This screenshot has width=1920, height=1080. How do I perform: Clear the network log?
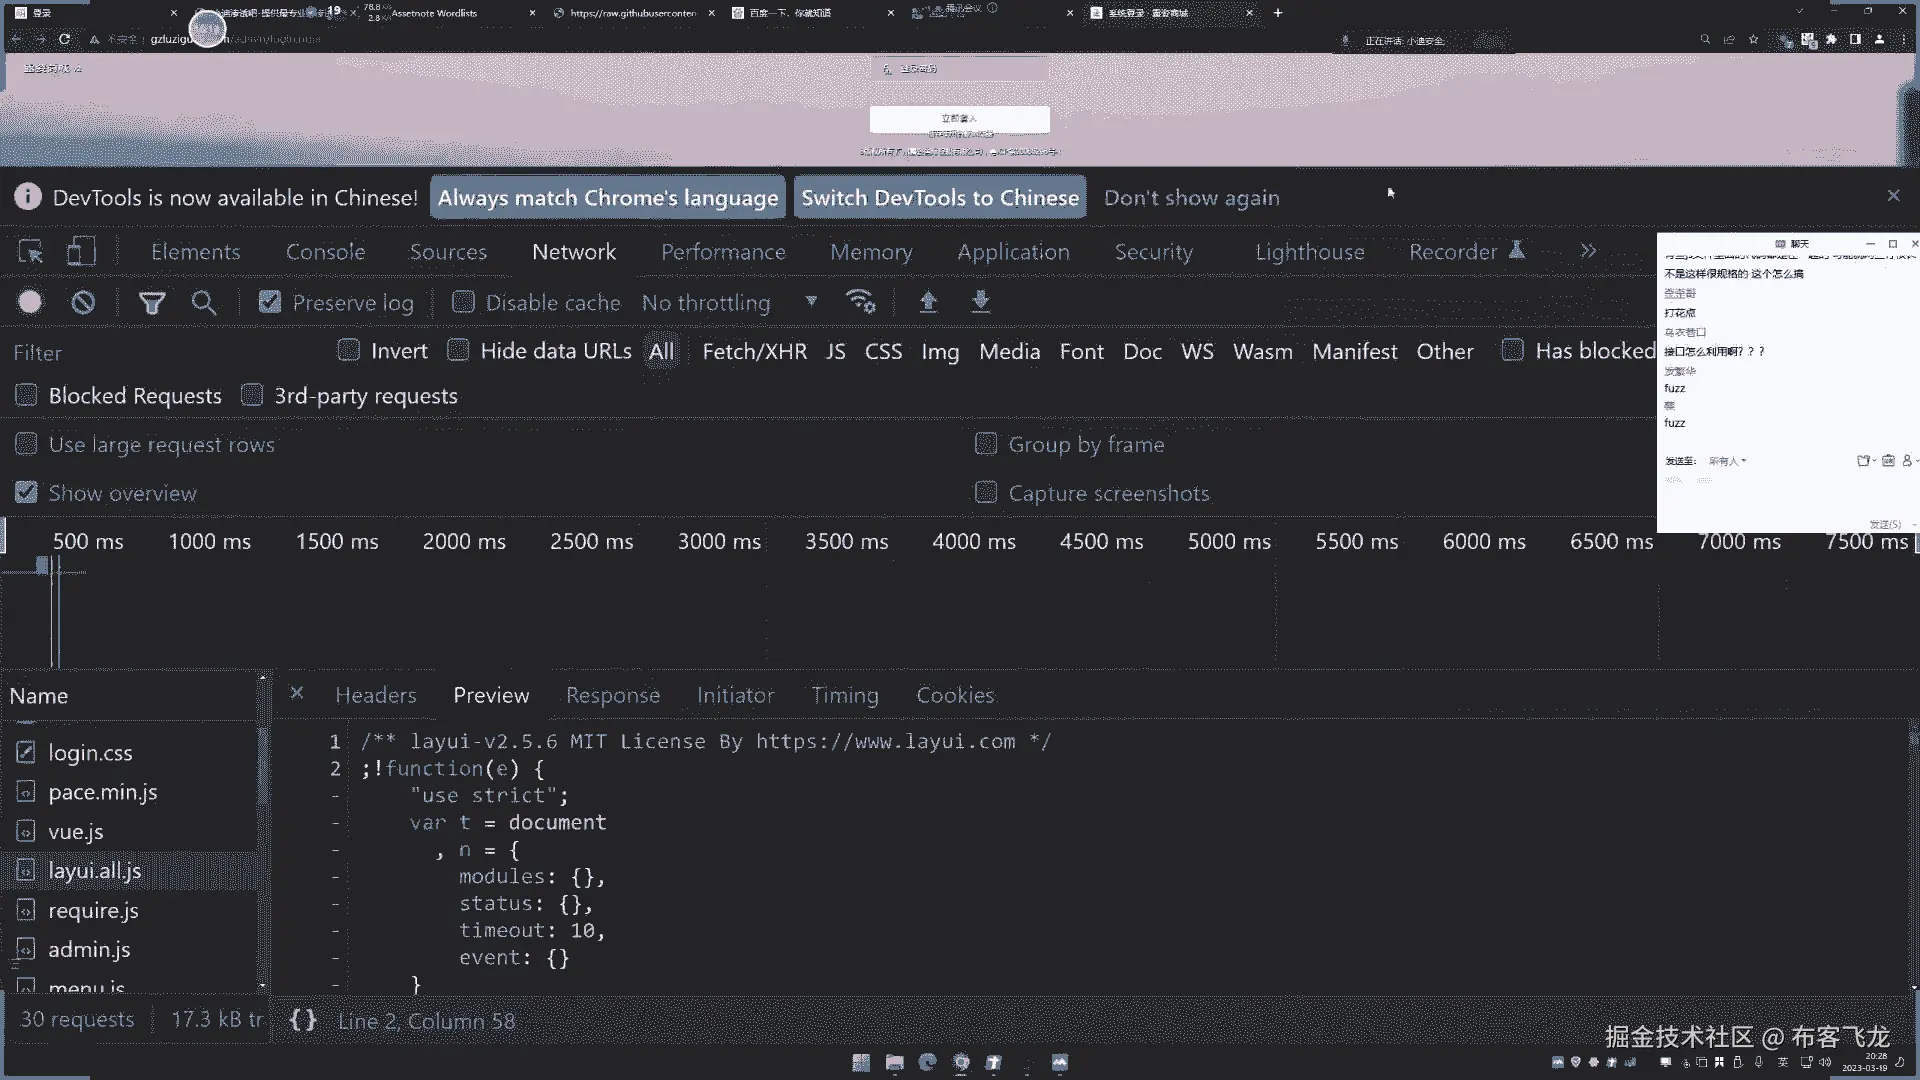pos(83,302)
